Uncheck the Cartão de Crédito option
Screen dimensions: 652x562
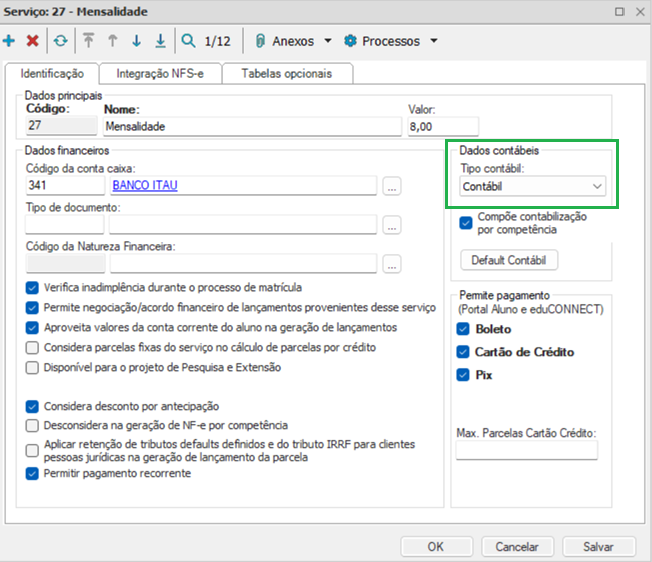coord(463,352)
